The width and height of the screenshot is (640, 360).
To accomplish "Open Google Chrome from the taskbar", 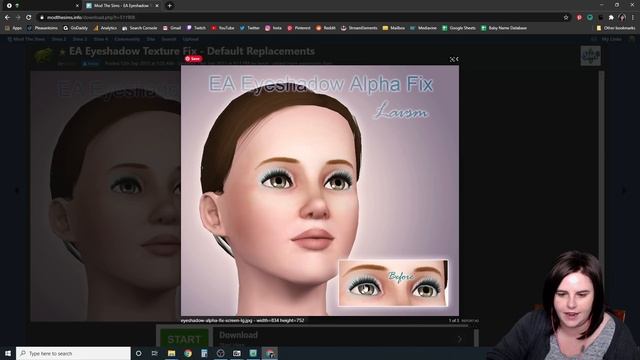I will pos(188,353).
